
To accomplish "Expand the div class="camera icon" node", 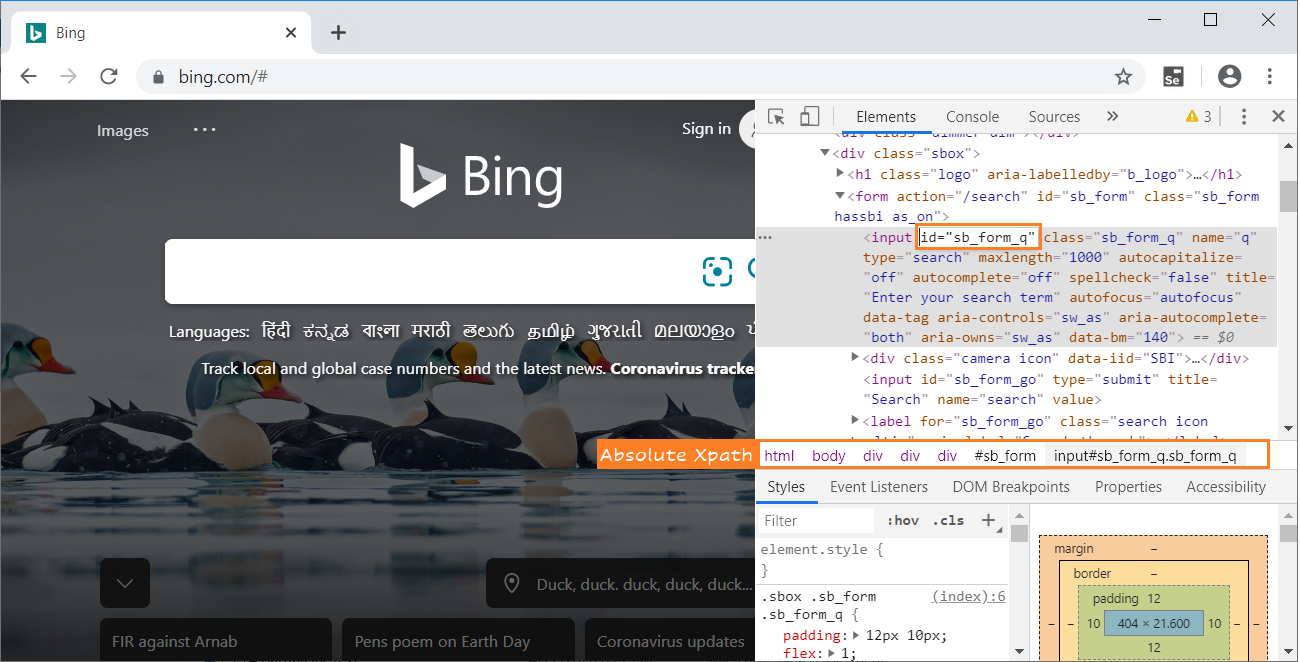I will [x=855, y=358].
